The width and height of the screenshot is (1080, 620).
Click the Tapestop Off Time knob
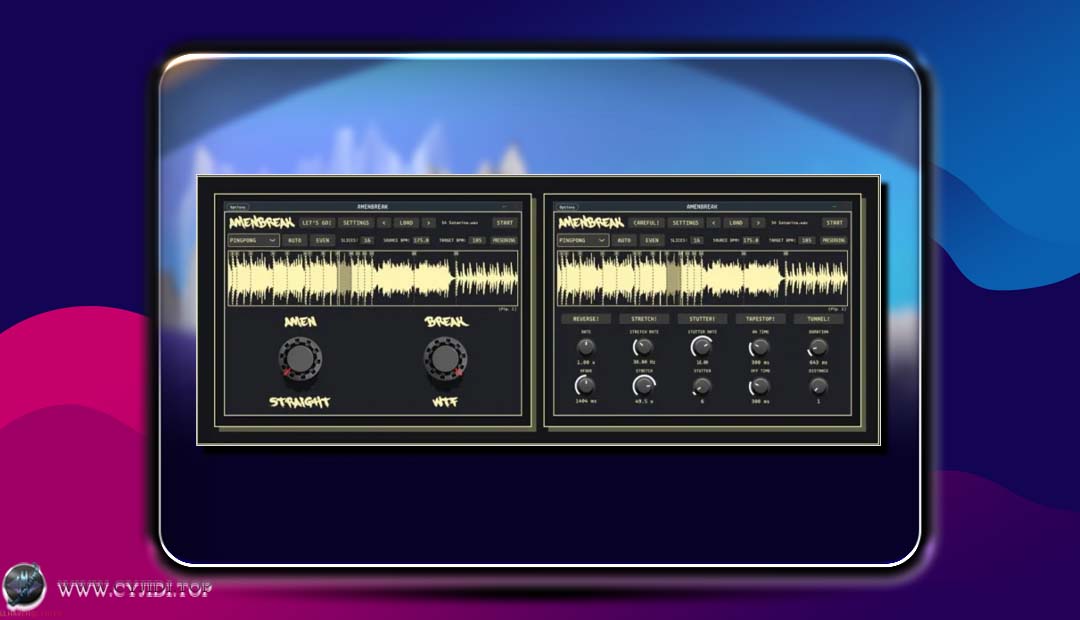tap(760, 386)
